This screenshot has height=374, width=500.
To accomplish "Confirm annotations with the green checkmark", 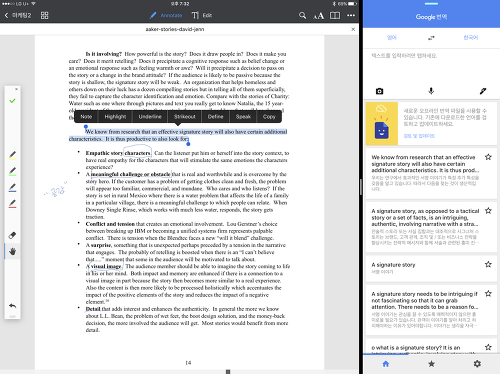I will pyautogui.click(x=12, y=101).
